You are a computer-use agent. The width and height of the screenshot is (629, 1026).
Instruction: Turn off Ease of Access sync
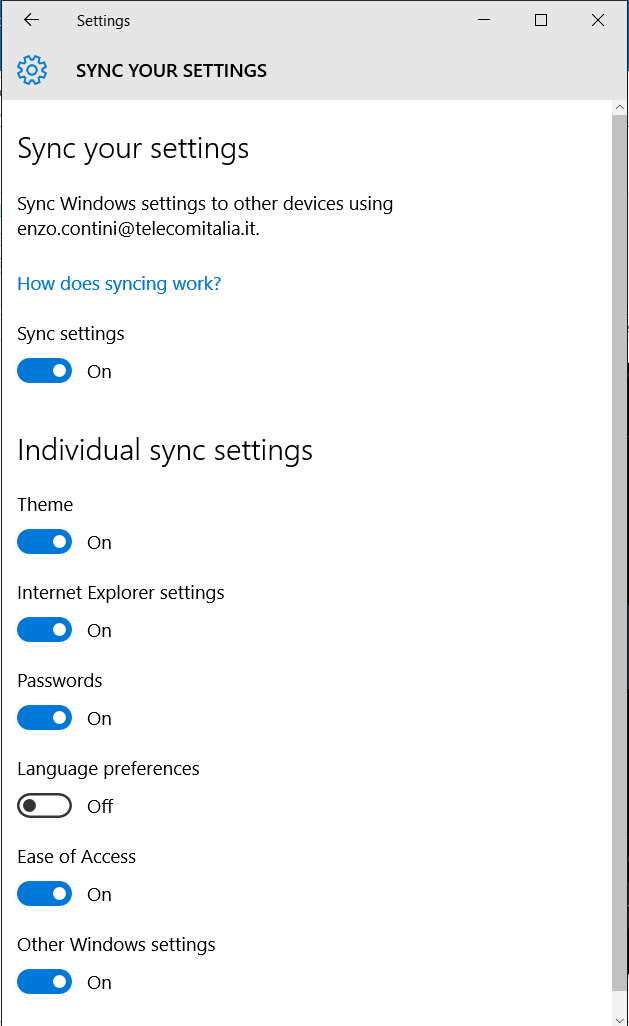click(x=45, y=894)
